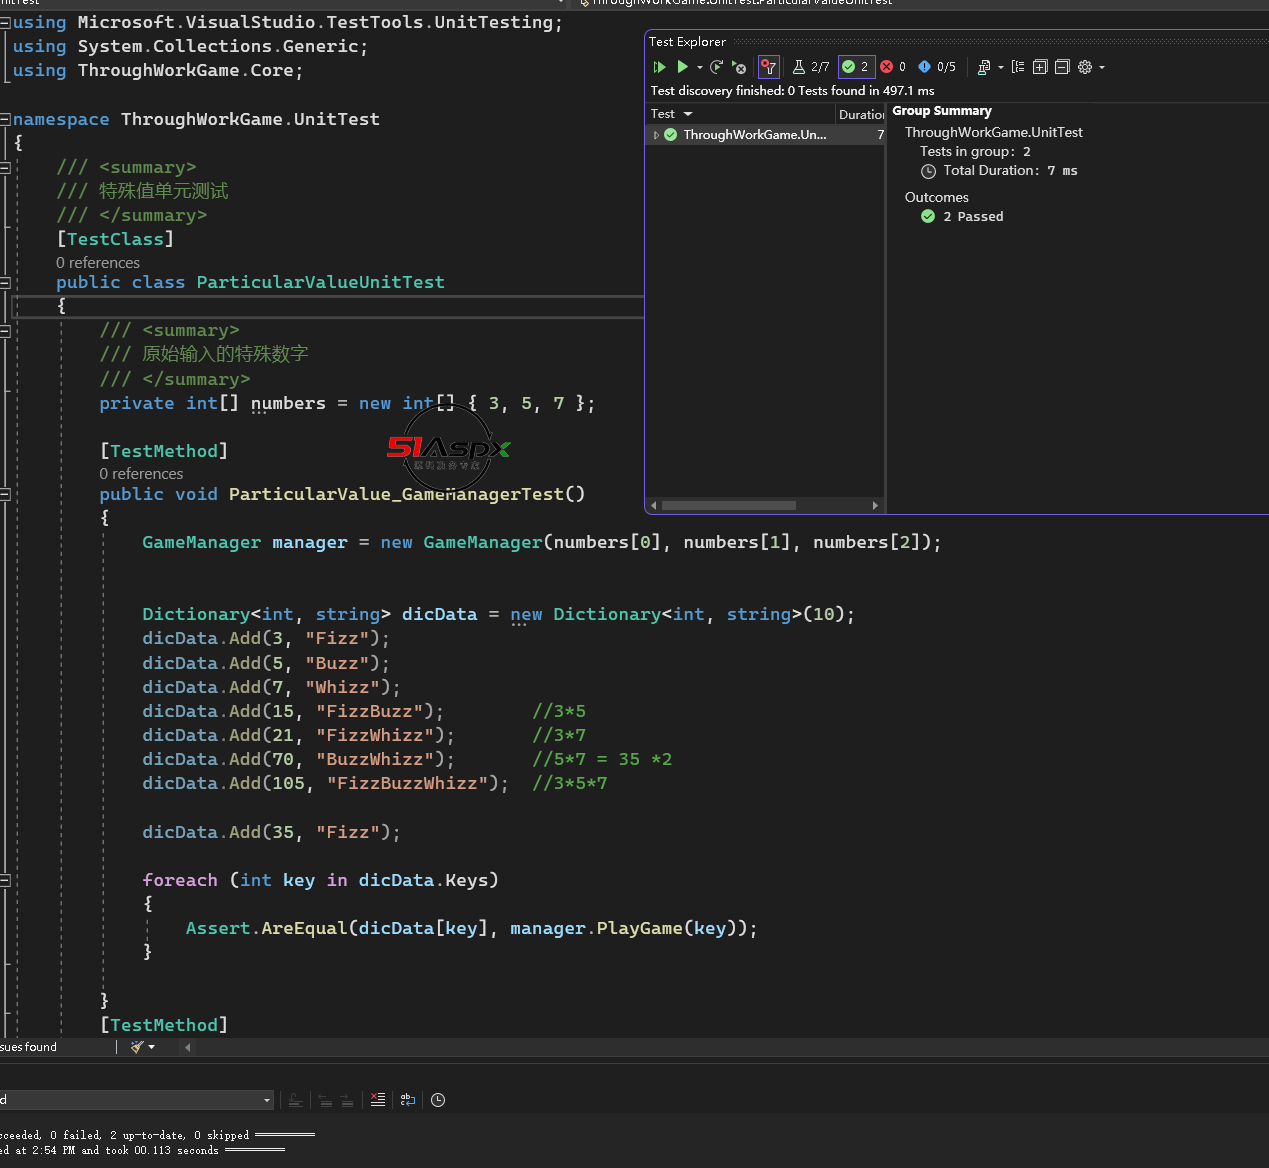Open the playlist icon in Test Explorer
The height and width of the screenshot is (1168, 1269).
click(984, 67)
